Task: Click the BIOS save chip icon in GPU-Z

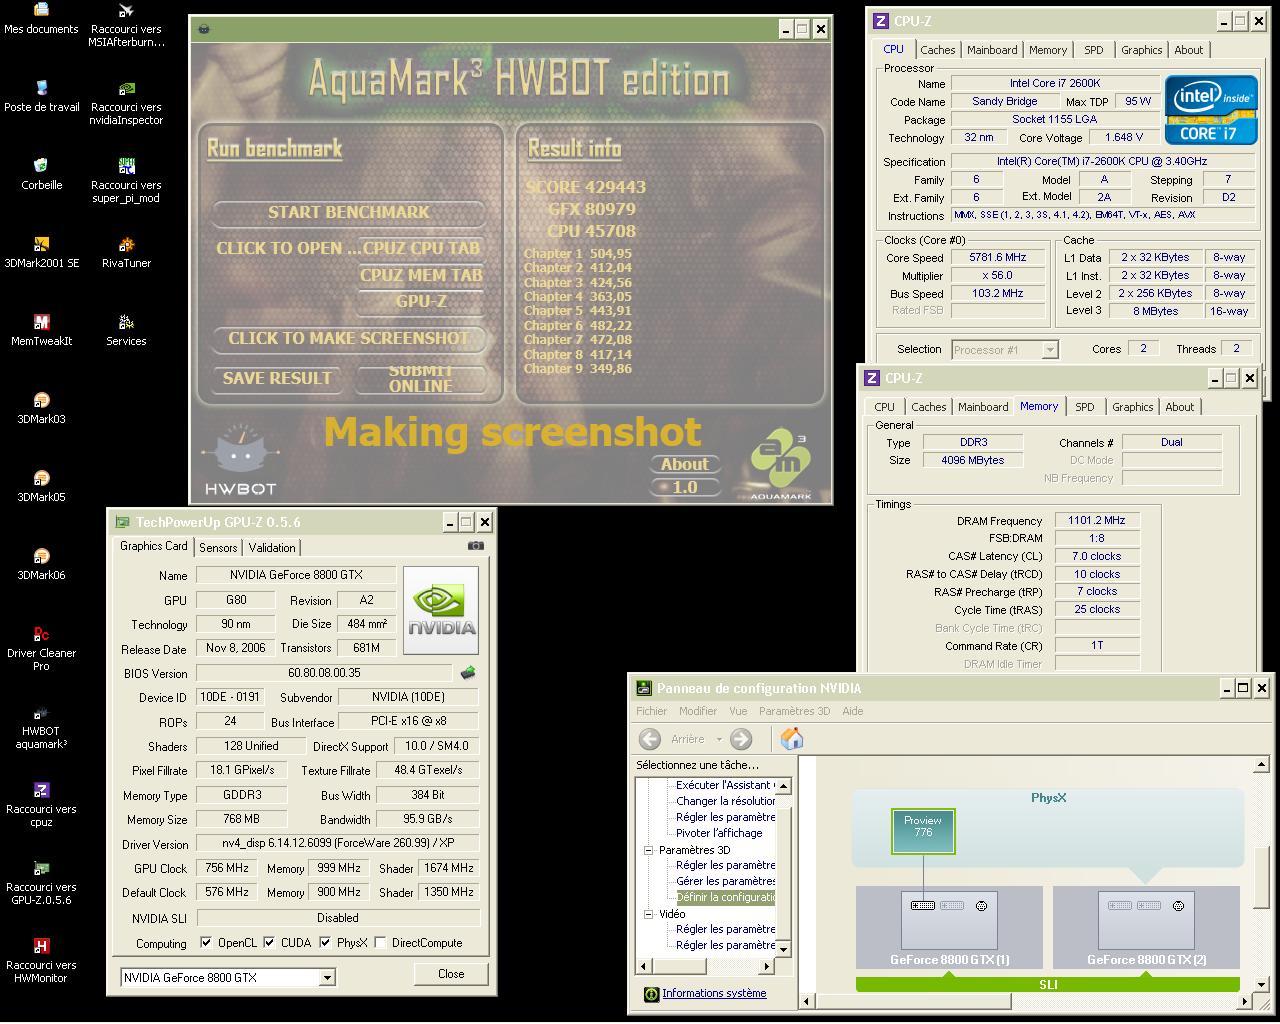Action: [x=467, y=673]
